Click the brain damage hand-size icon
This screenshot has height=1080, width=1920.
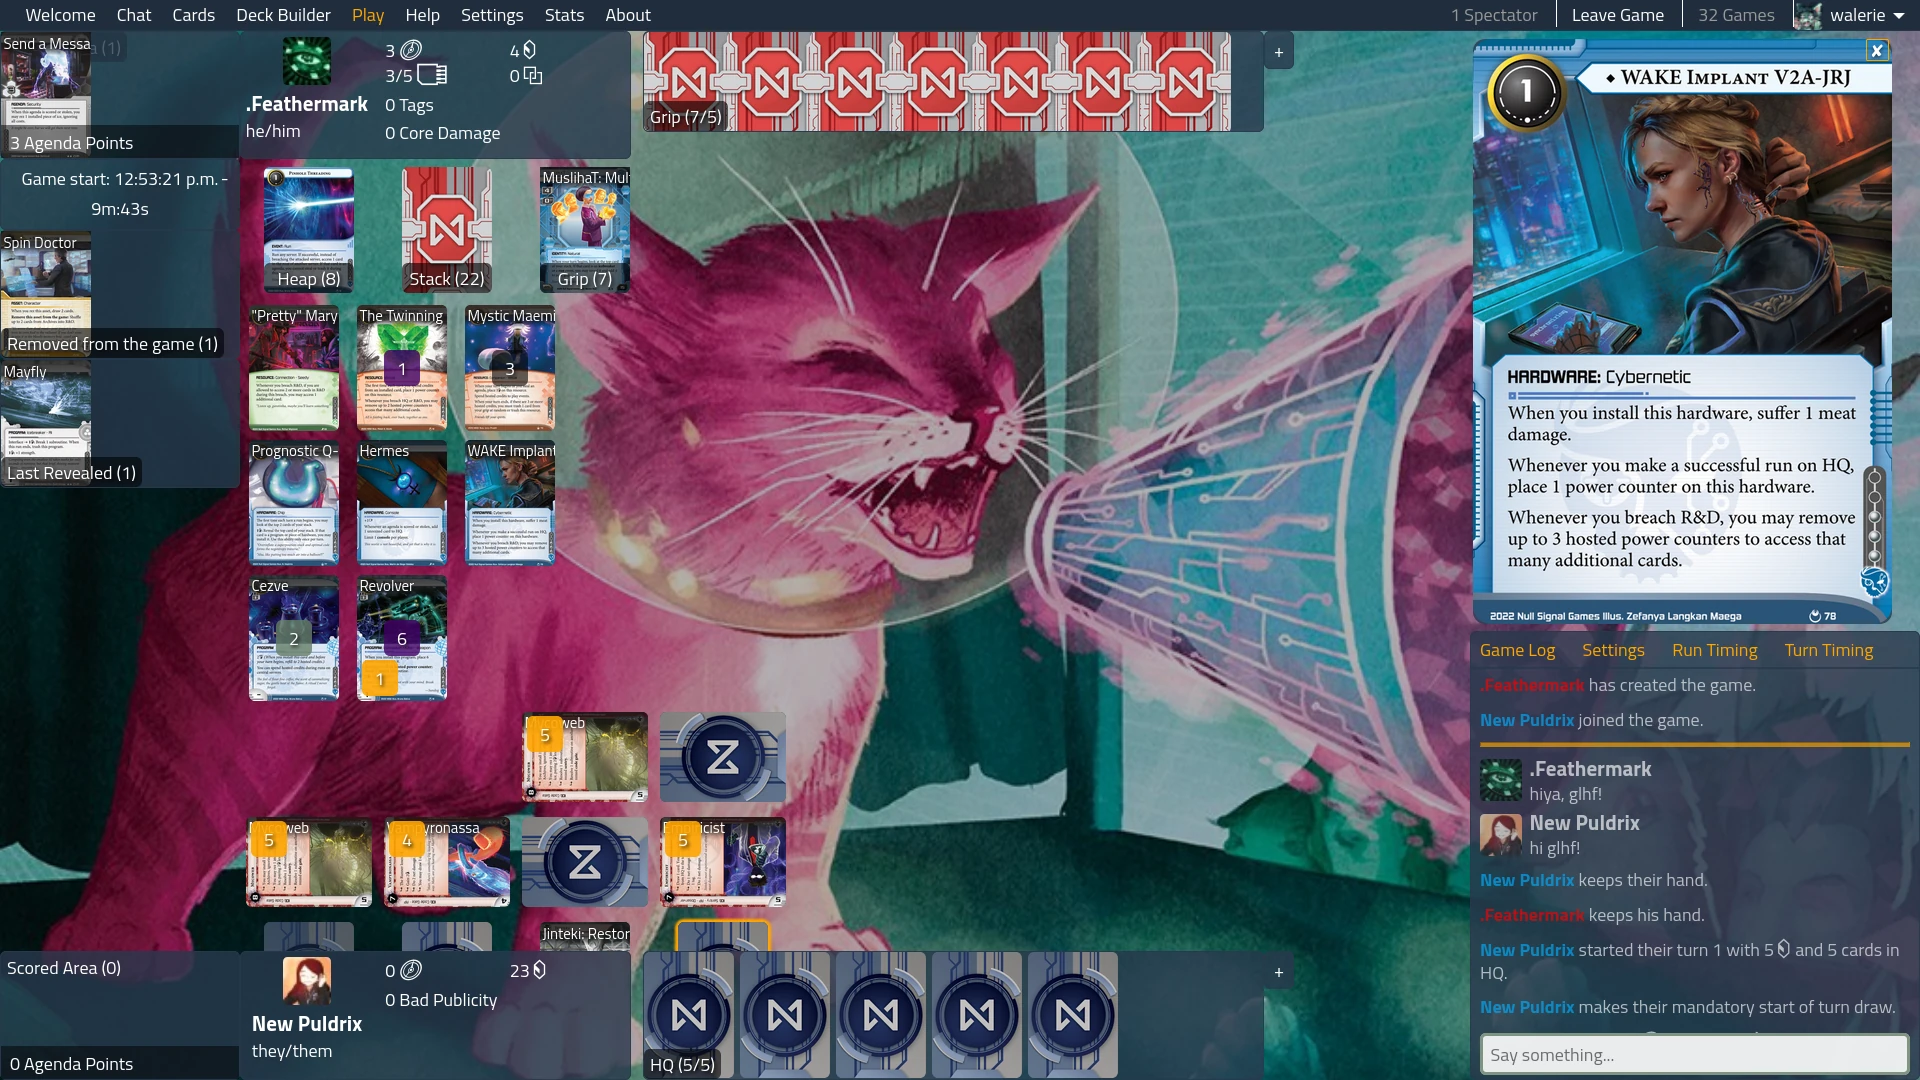pos(533,76)
